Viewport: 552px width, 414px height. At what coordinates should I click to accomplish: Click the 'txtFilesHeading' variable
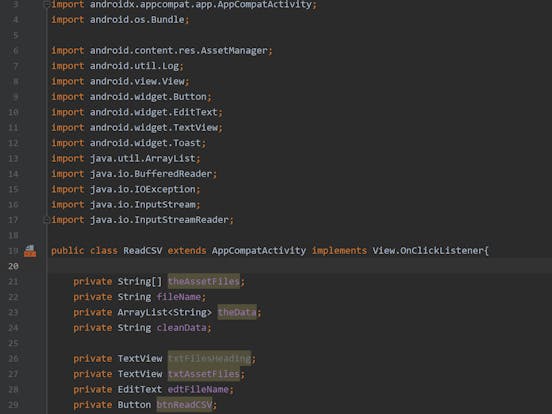pyautogui.click(x=209, y=358)
